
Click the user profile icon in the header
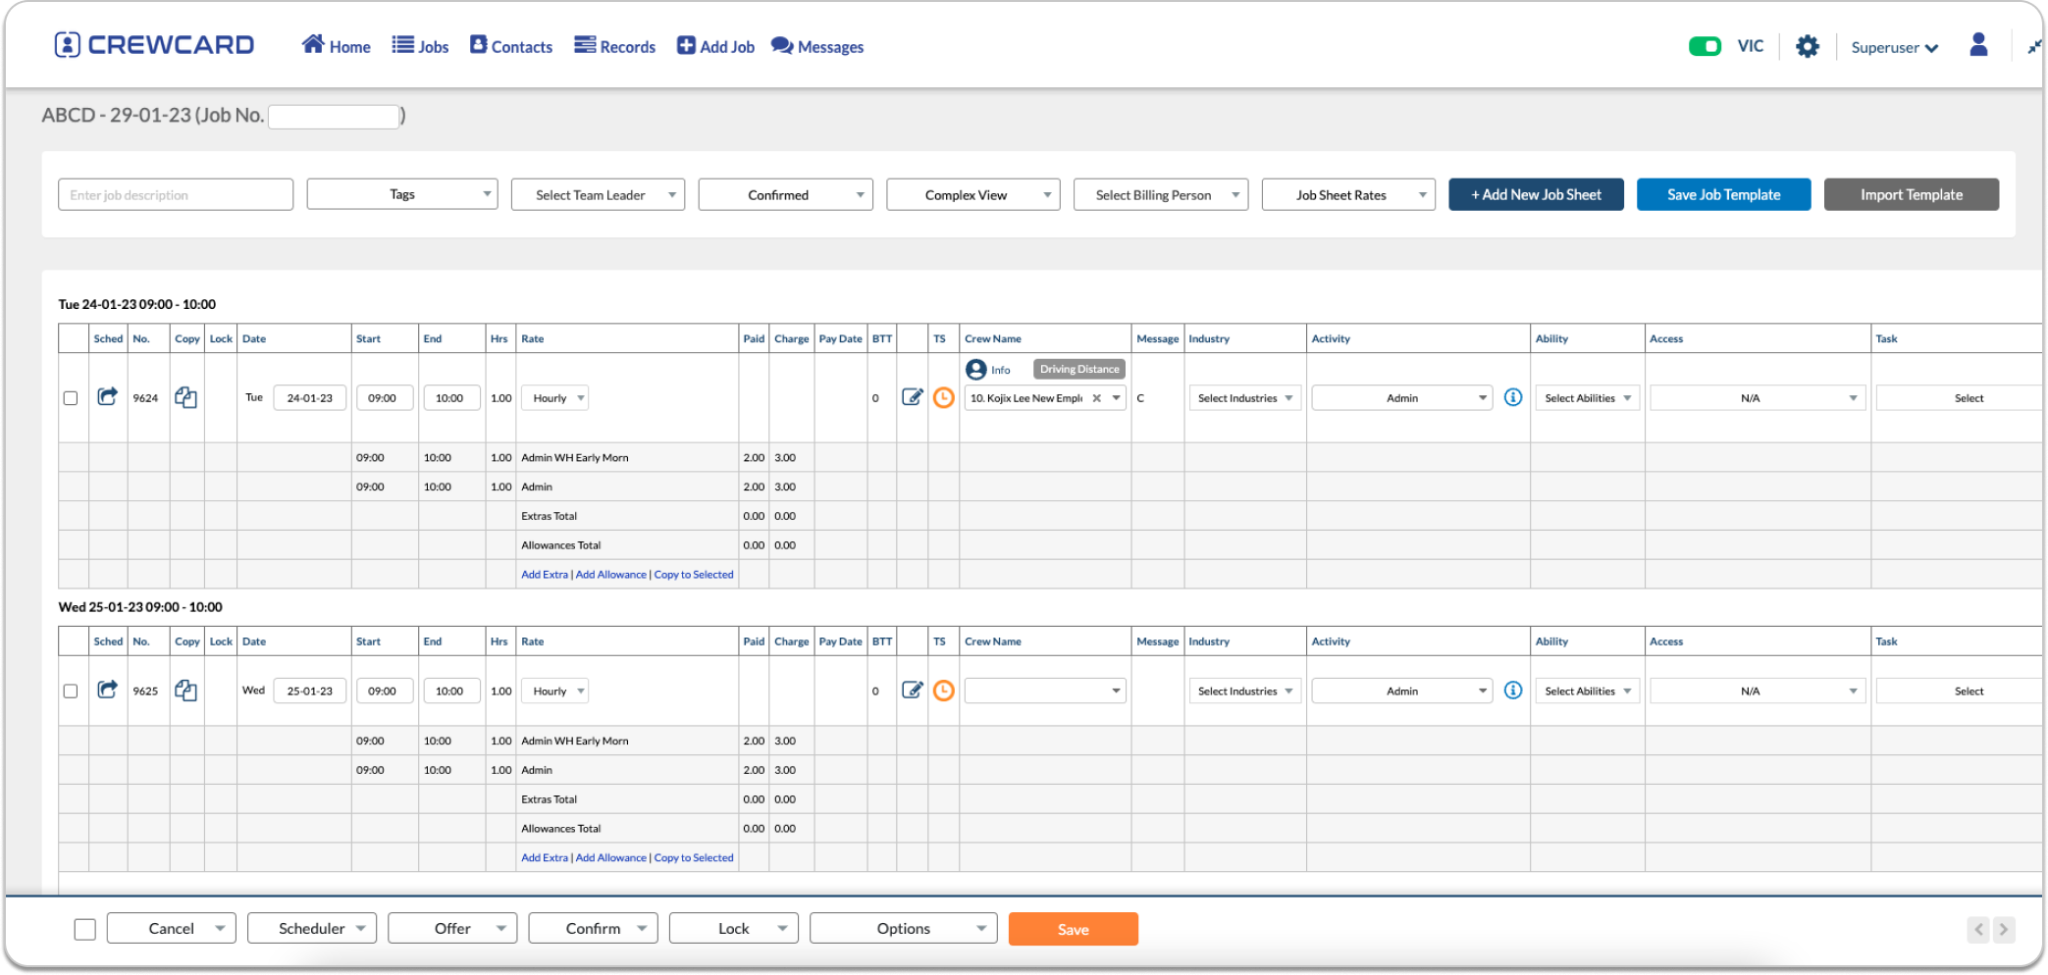[1978, 45]
